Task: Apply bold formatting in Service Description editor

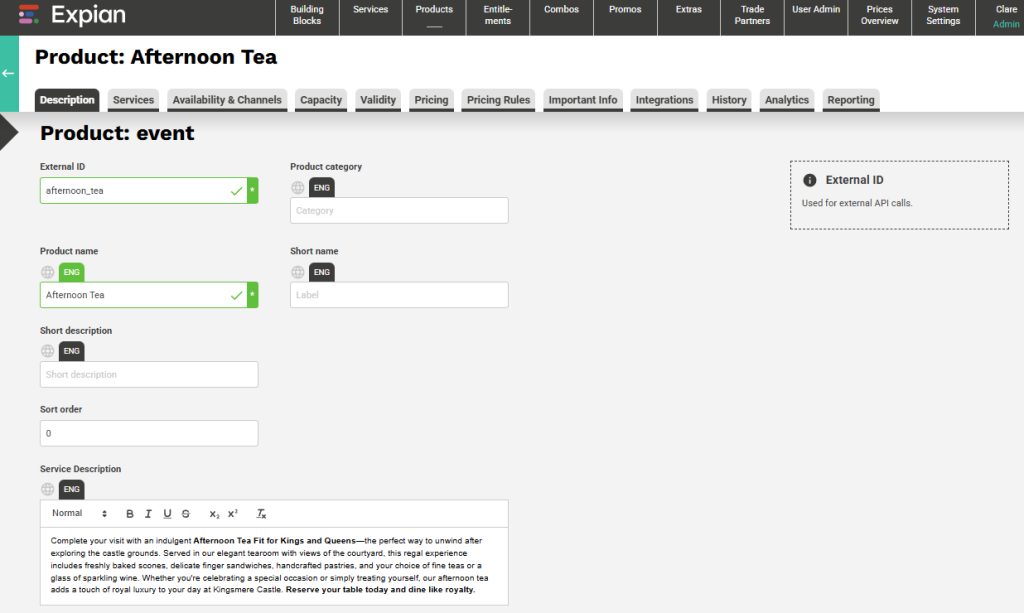Action: coord(129,514)
